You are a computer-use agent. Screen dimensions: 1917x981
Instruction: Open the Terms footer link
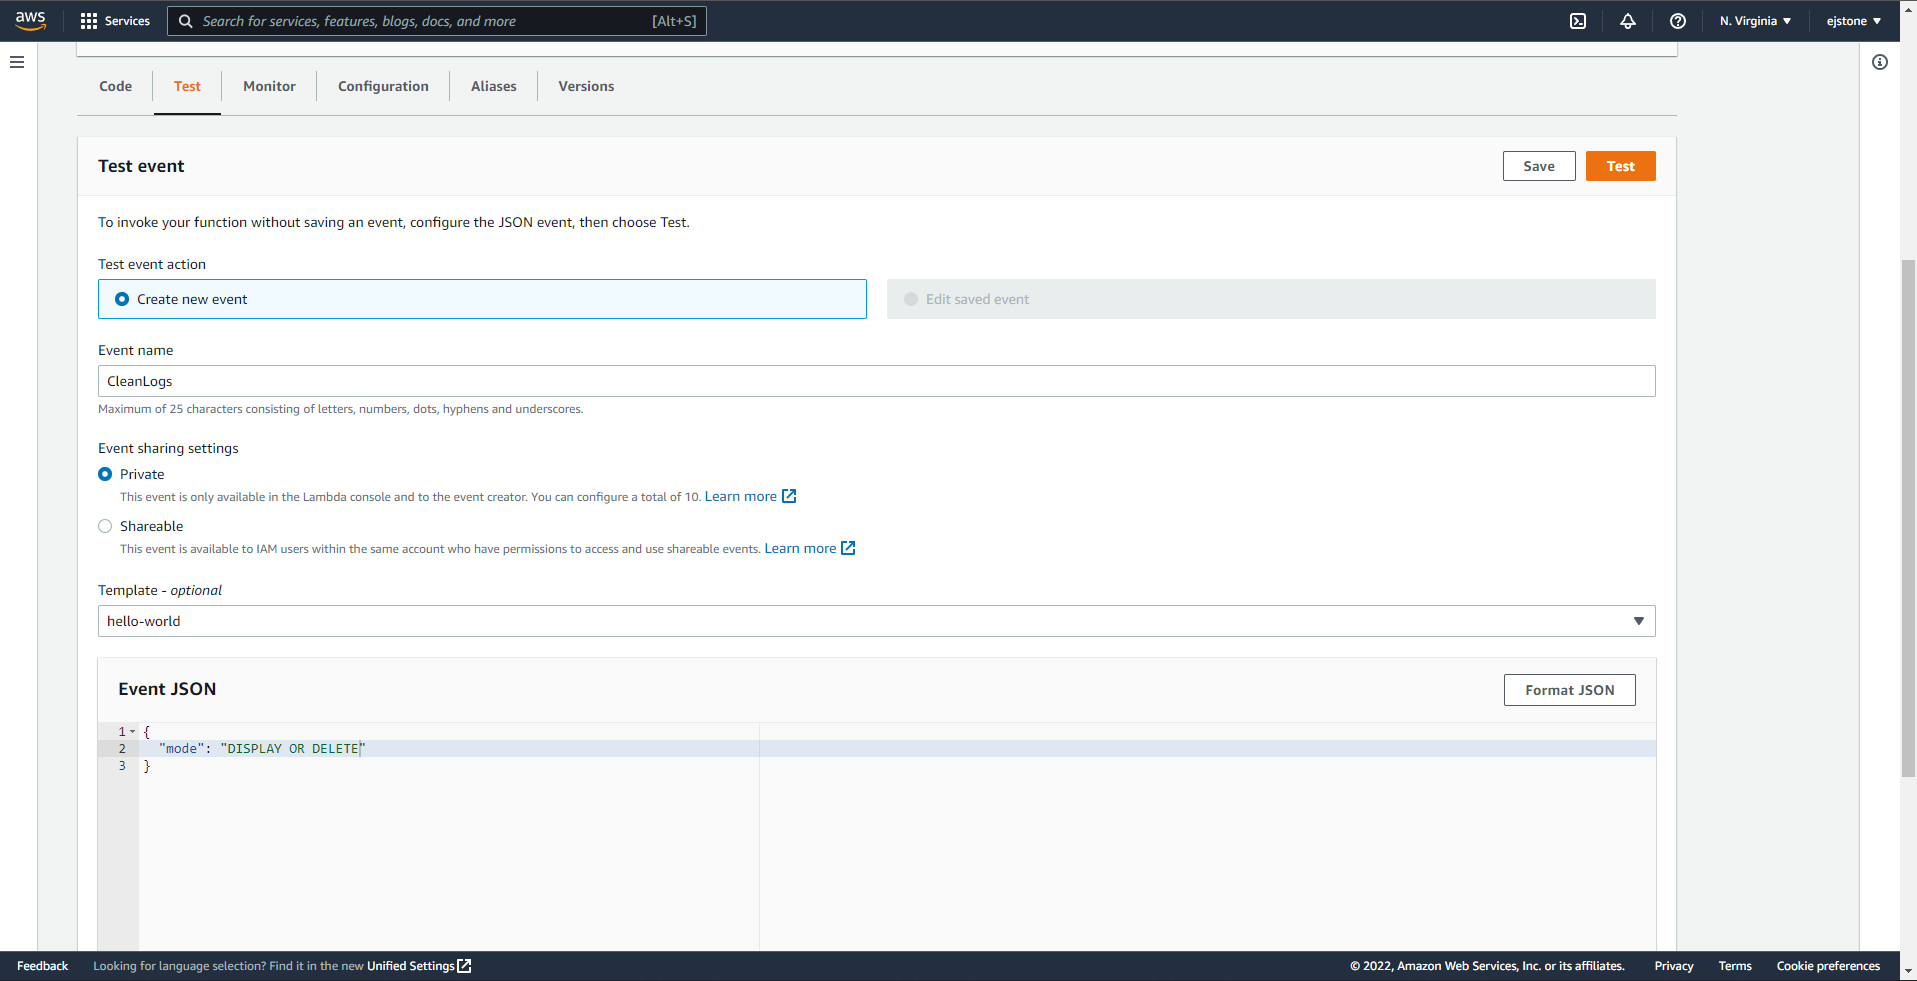(x=1735, y=966)
